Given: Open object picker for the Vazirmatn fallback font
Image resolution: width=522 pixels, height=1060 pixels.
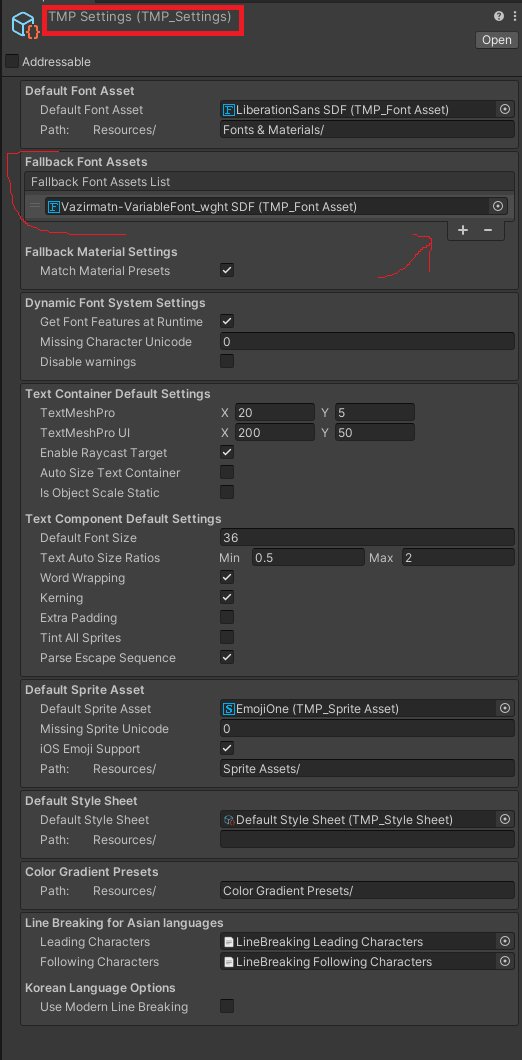Looking at the screenshot, I should pyautogui.click(x=498, y=206).
